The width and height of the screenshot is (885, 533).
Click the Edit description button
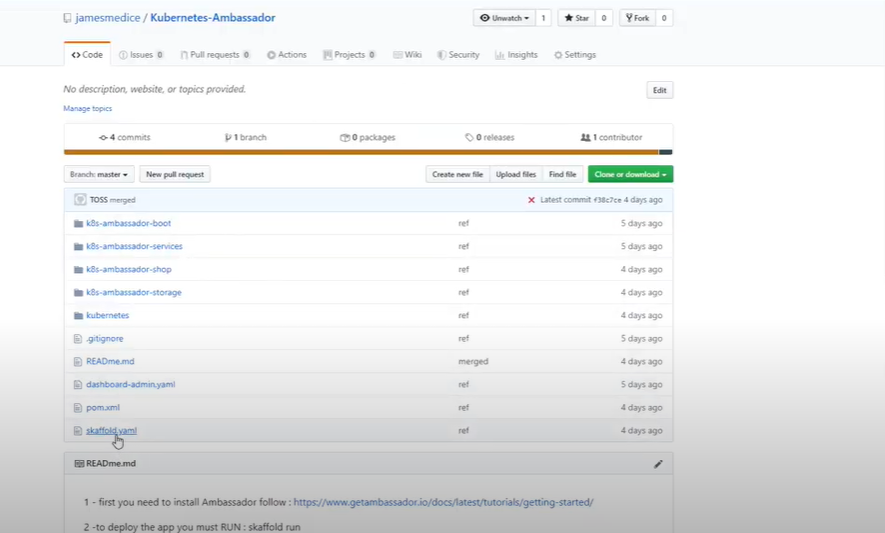660,90
